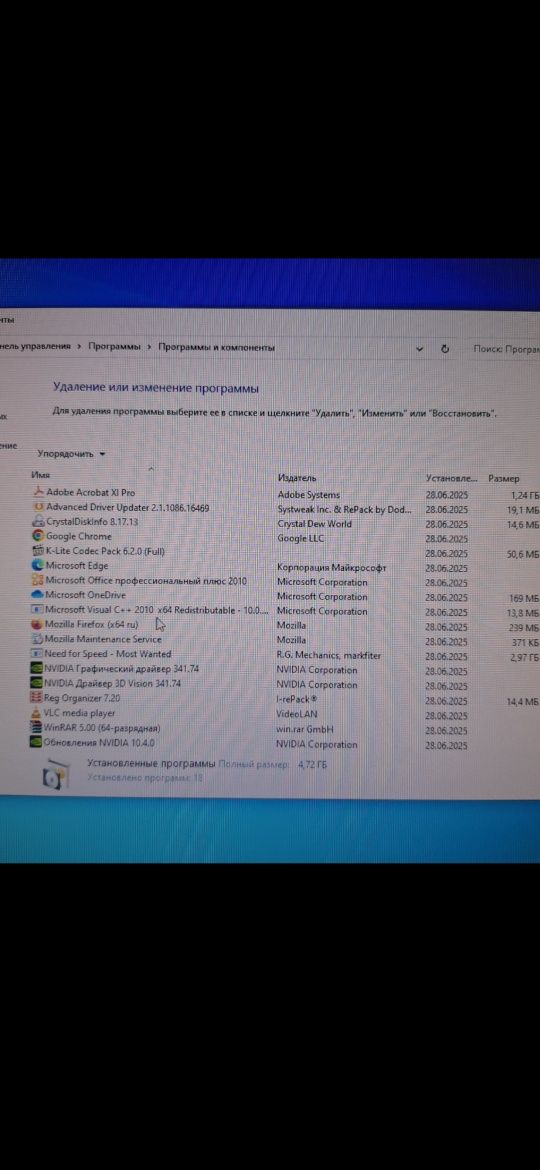The width and height of the screenshot is (540, 1170).
Task: Select the VLC media player entry
Action: click(x=79, y=713)
